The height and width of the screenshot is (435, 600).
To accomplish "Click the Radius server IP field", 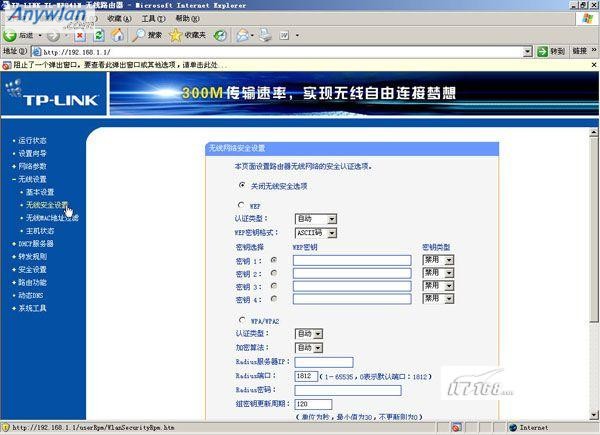I will [324, 362].
